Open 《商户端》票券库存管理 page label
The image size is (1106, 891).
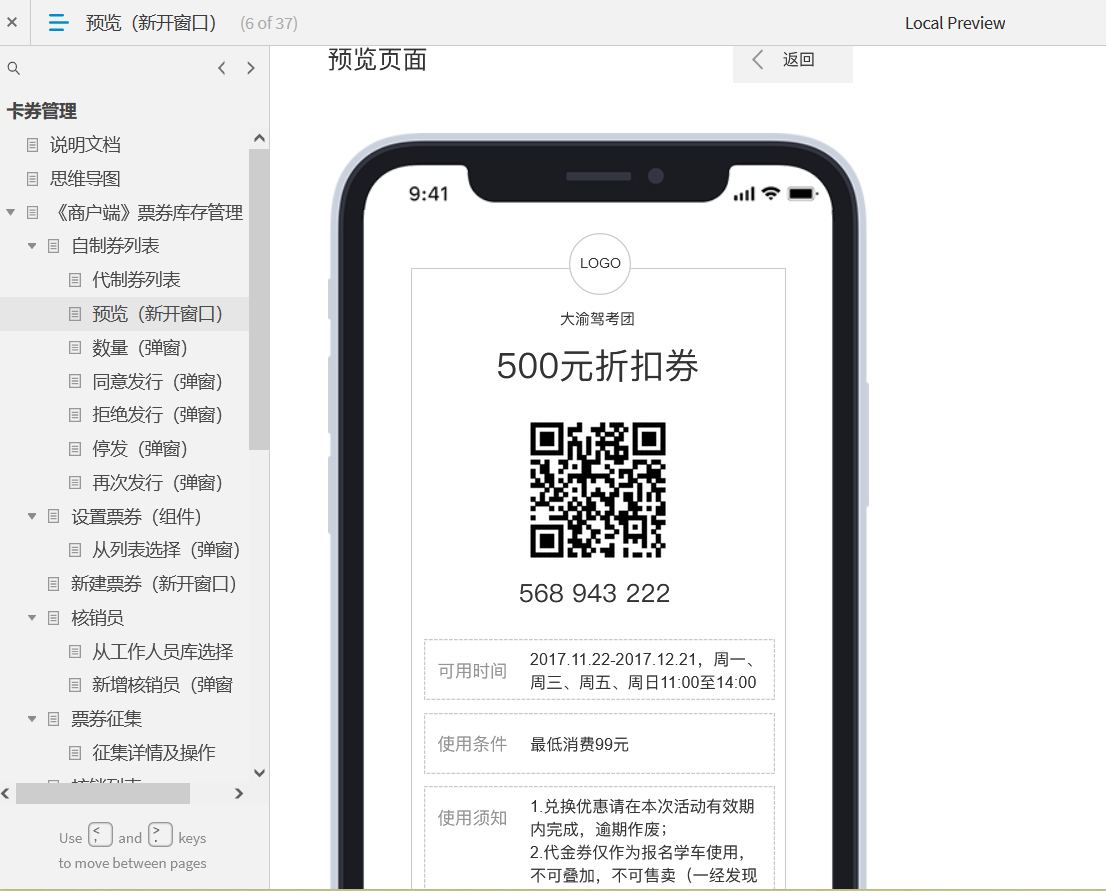coord(147,212)
